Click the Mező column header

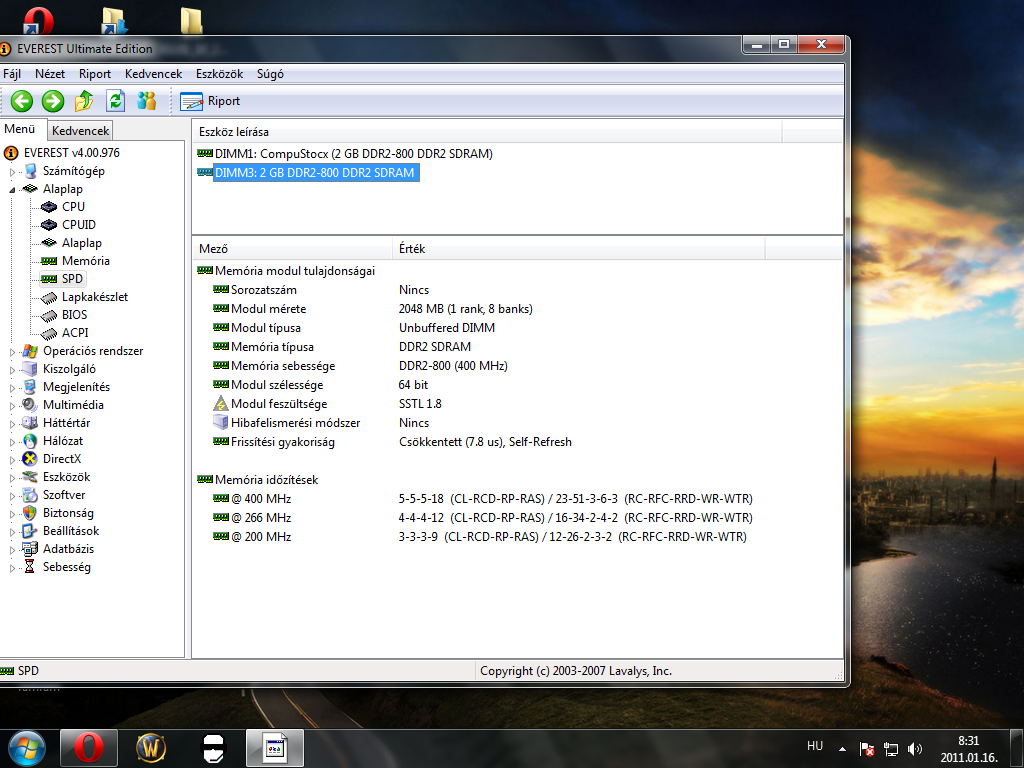pyautogui.click(x=294, y=249)
